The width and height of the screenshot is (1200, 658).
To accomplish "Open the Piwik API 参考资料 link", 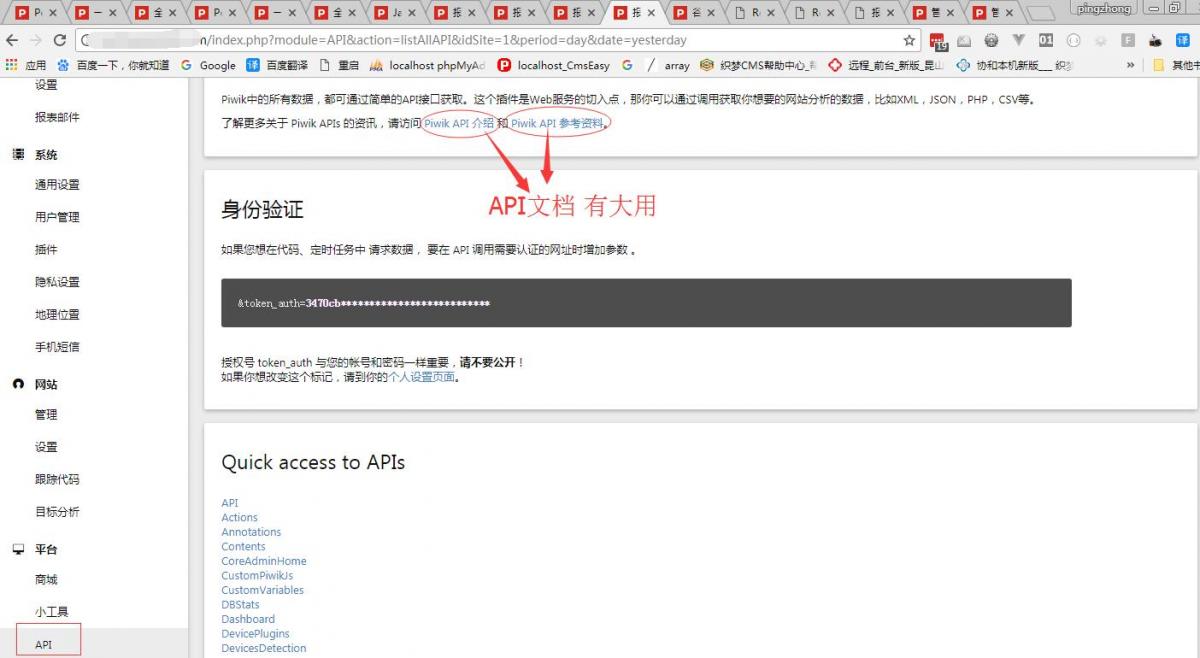I will tap(557, 124).
